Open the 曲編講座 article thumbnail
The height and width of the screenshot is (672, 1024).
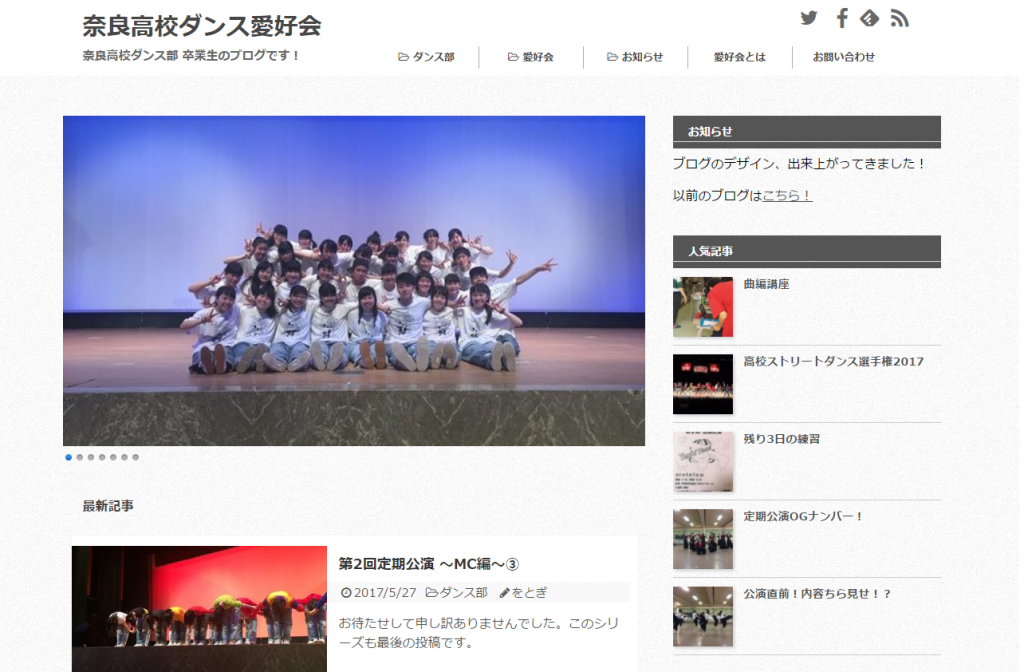coord(702,307)
